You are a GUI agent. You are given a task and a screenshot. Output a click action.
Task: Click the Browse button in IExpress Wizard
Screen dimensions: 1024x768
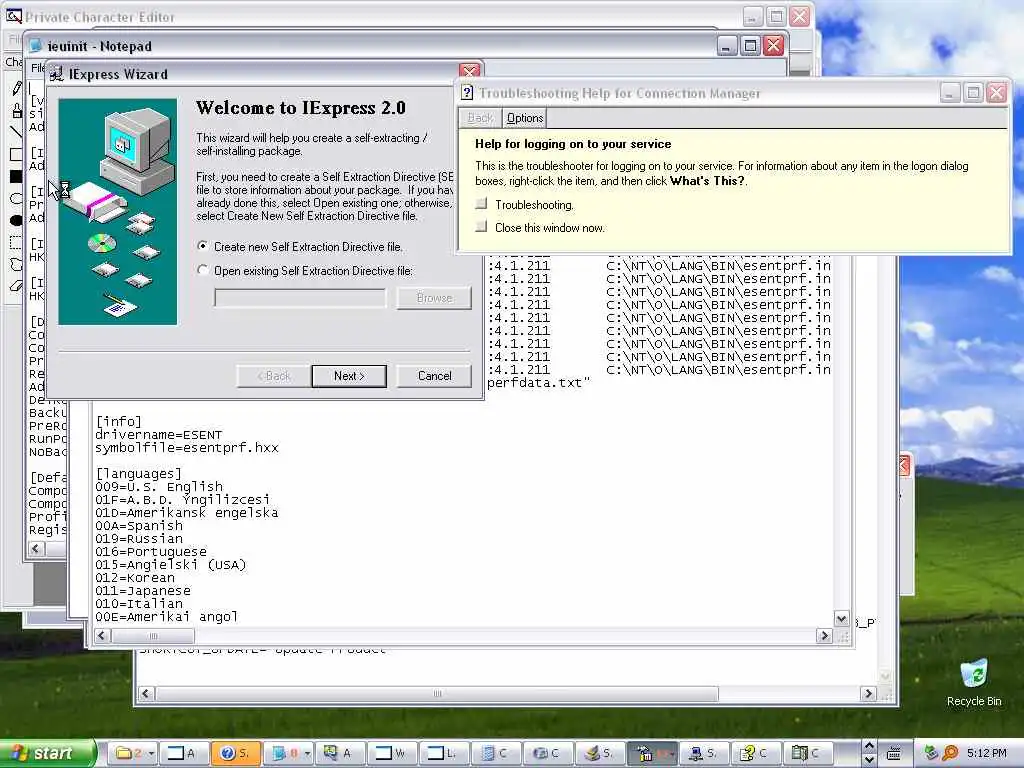(x=434, y=298)
